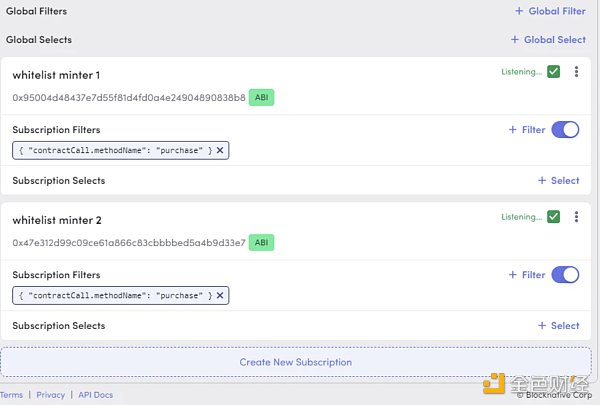Add a new Global Filter

click(550, 11)
